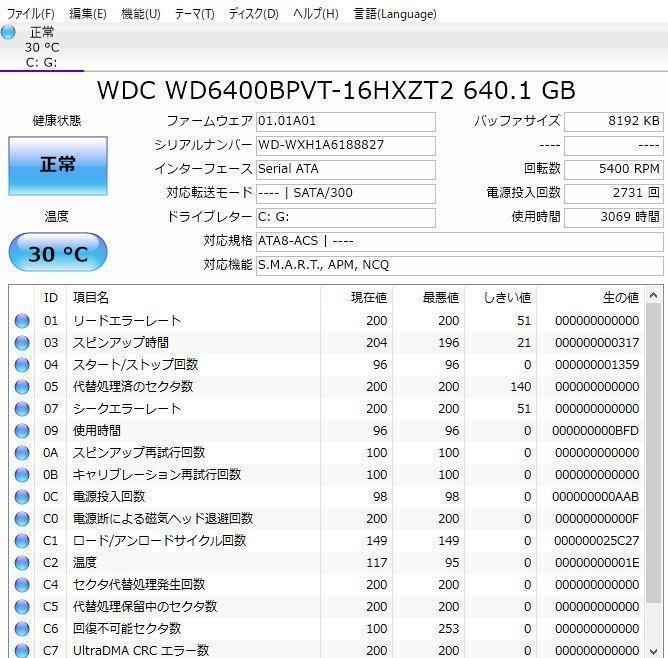The width and height of the screenshot is (668, 658).
Task: Click scrollbar up arrow in SMART list
Action: [x=654, y=295]
